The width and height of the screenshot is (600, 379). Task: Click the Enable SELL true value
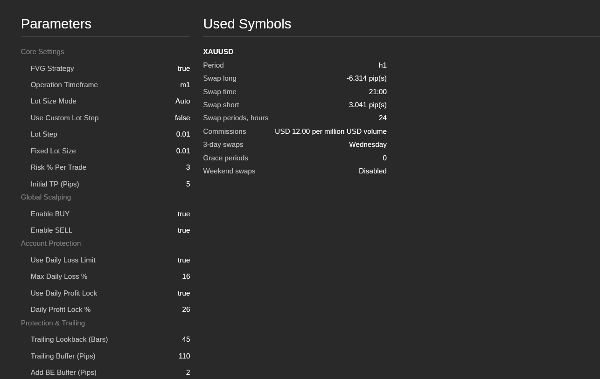tap(184, 230)
